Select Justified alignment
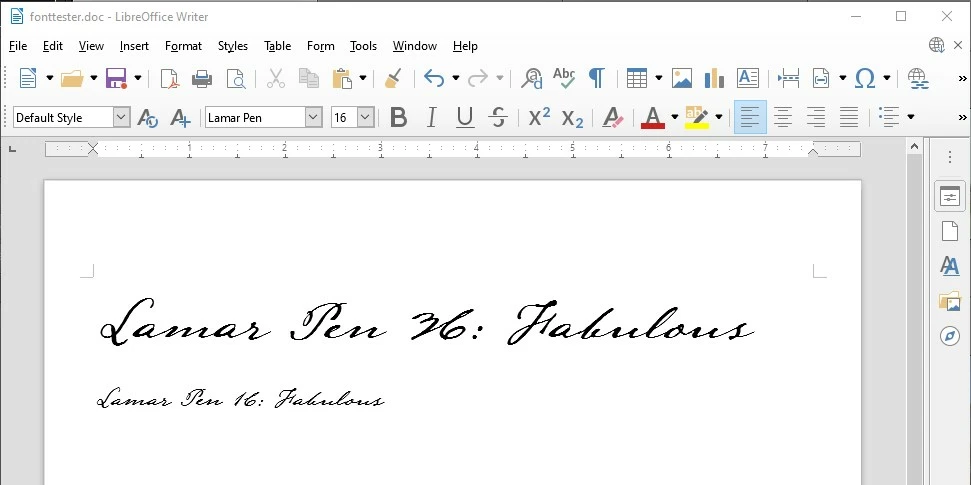 point(848,117)
